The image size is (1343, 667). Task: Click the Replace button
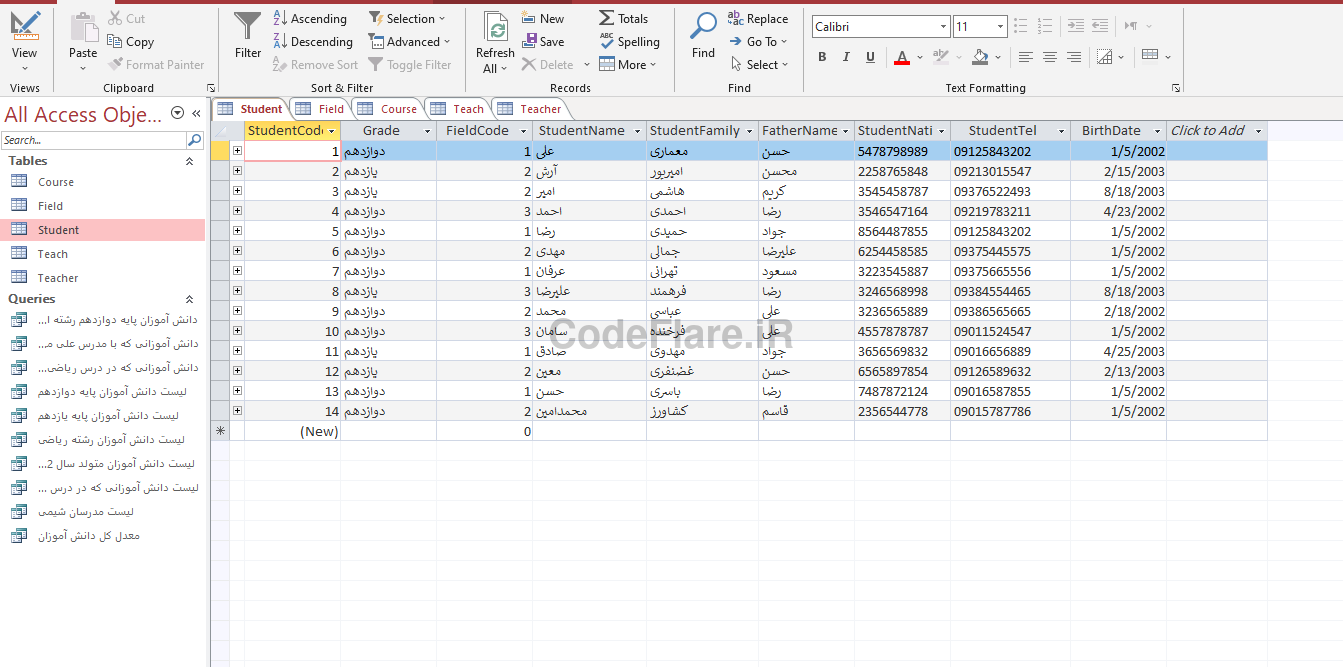pyautogui.click(x=758, y=18)
